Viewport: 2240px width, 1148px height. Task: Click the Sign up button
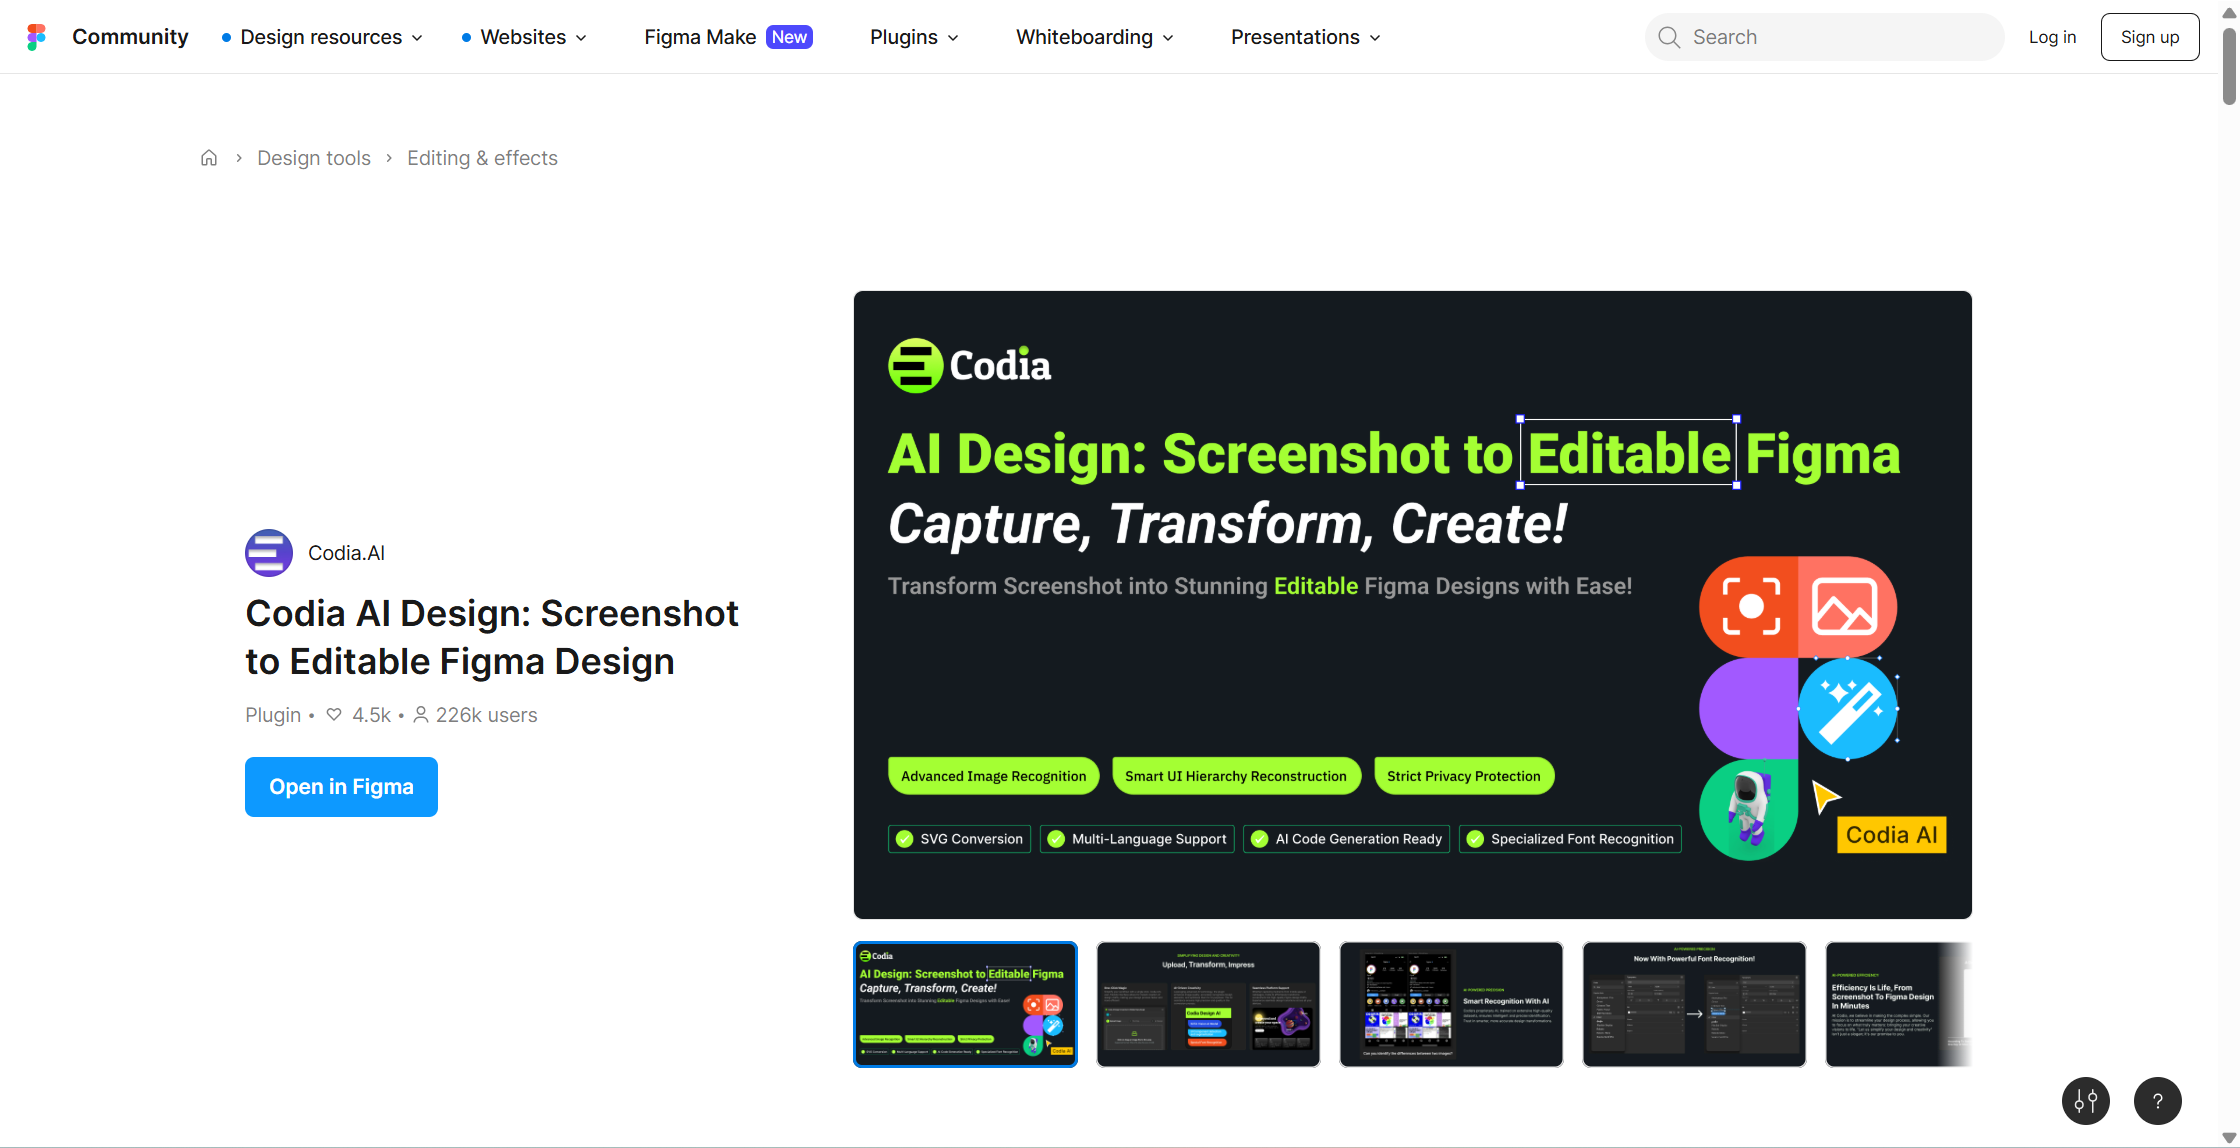point(2149,37)
